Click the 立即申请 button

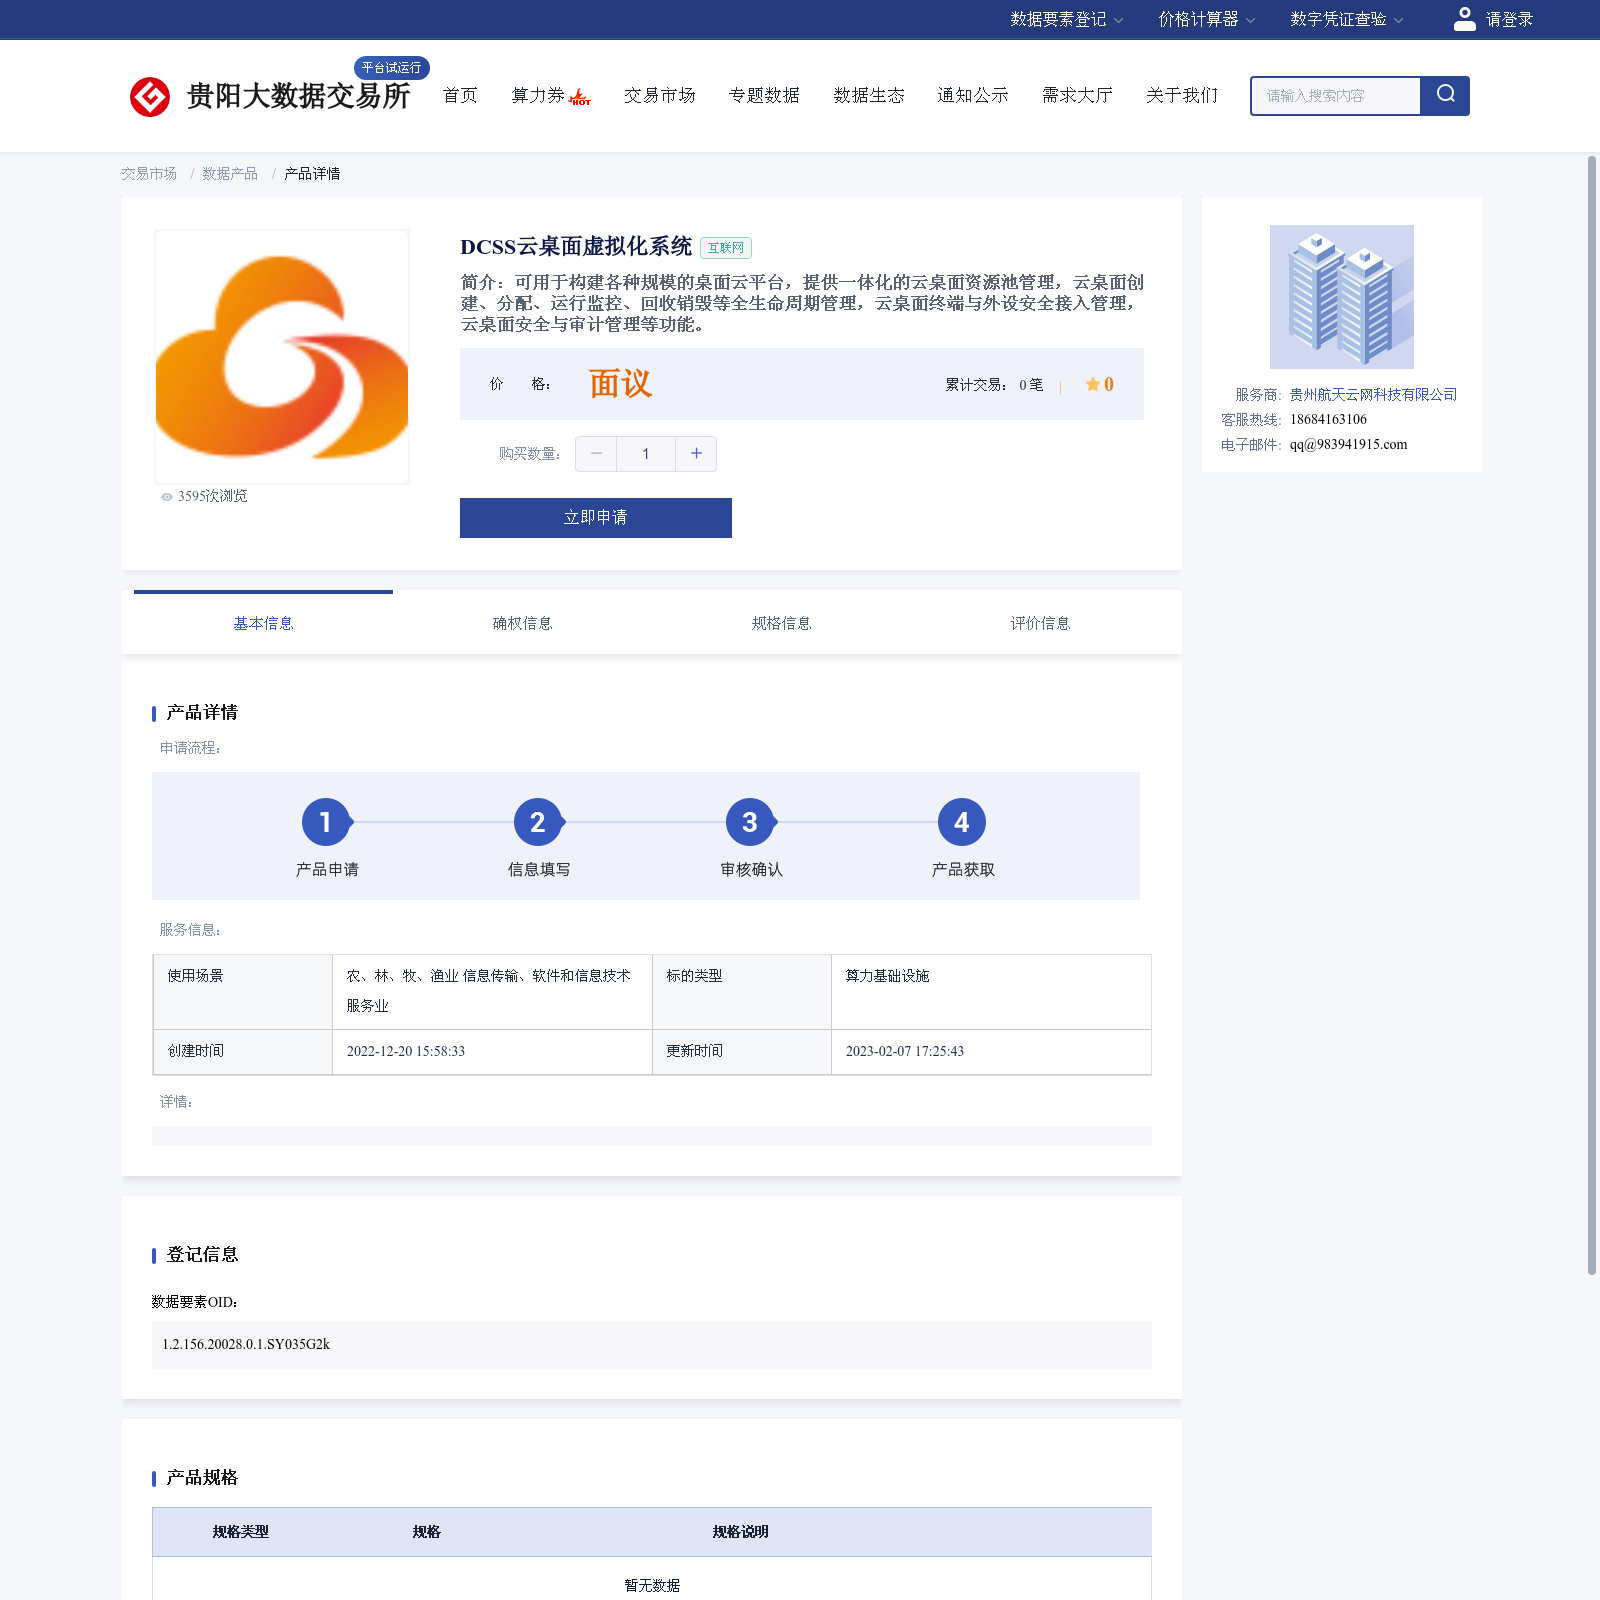pos(595,518)
